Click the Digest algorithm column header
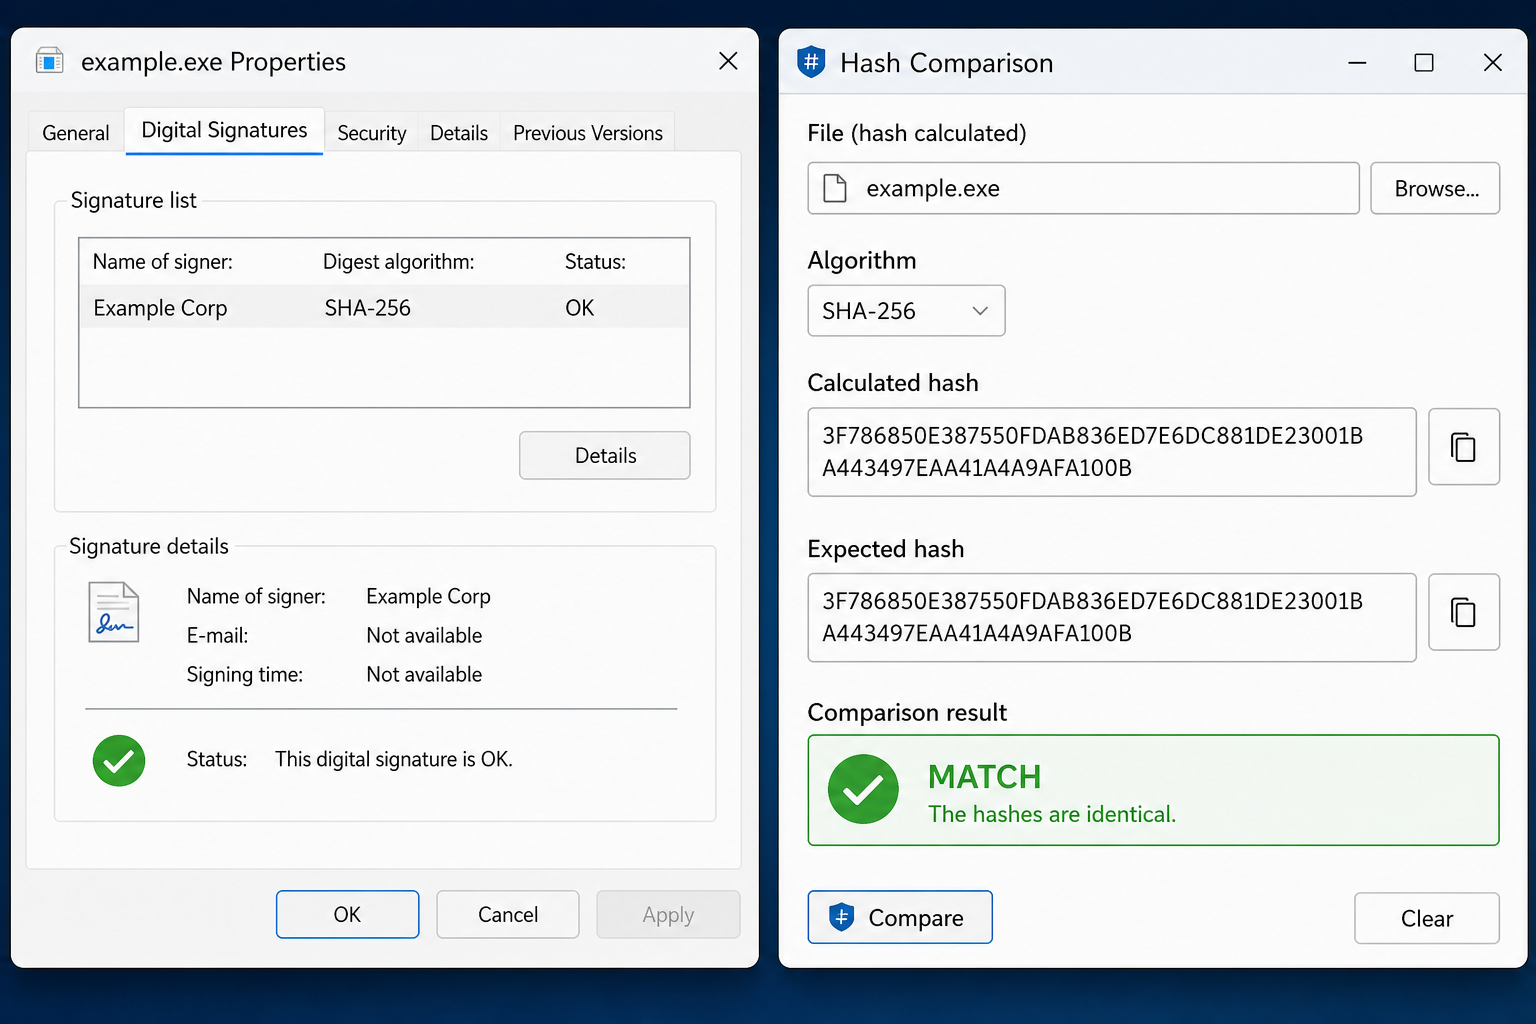Image resolution: width=1536 pixels, height=1024 pixels. click(x=399, y=262)
